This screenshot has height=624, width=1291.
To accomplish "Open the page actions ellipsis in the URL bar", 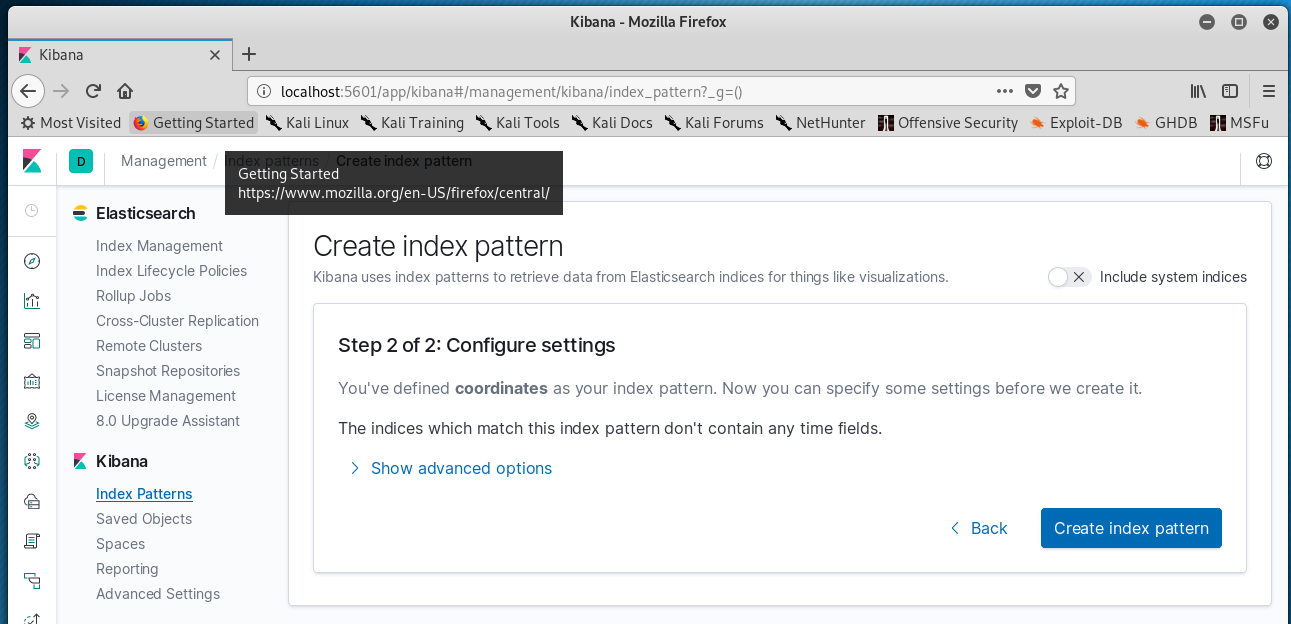I will 1005,91.
